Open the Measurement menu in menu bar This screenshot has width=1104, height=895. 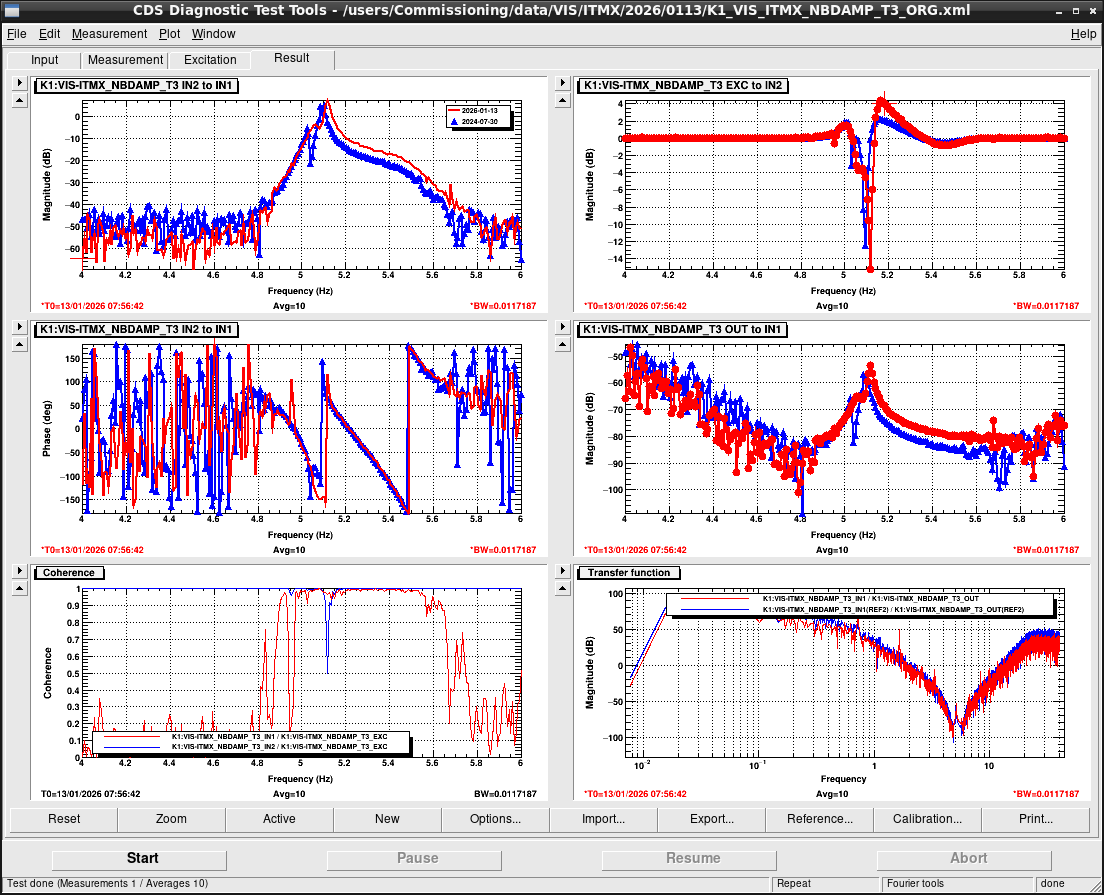pos(109,34)
